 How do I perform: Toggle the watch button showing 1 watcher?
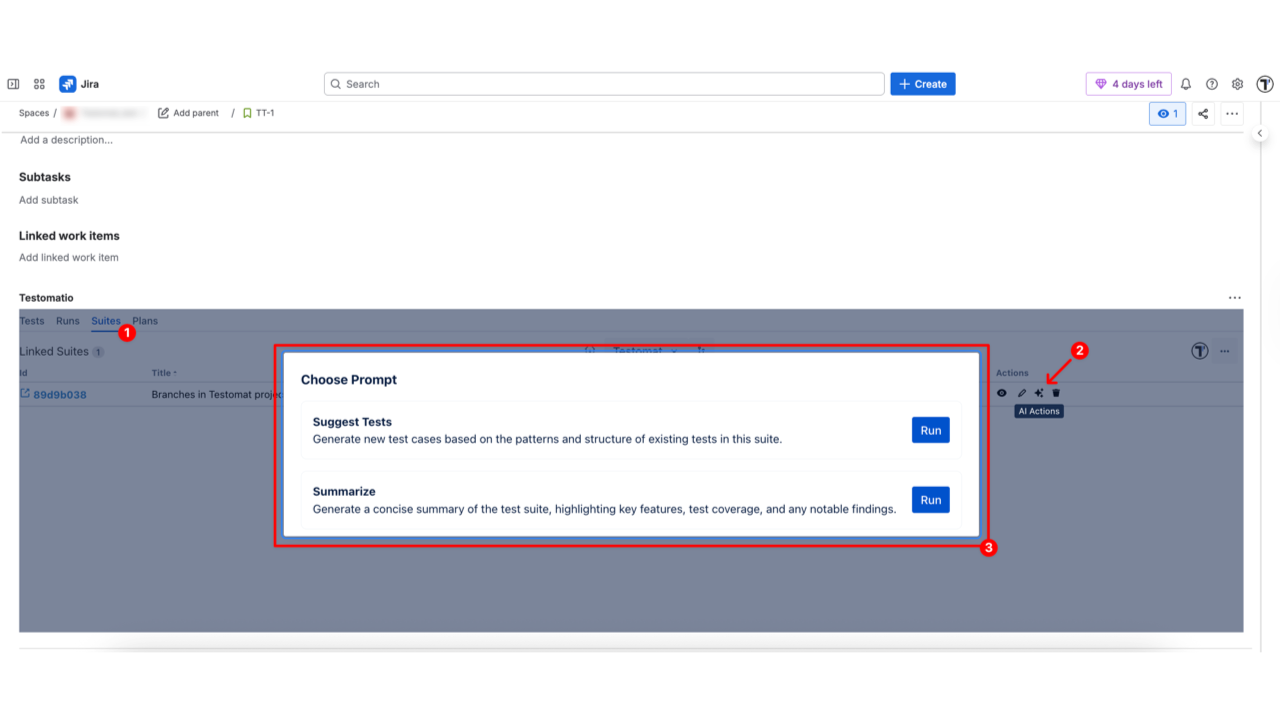(1167, 114)
